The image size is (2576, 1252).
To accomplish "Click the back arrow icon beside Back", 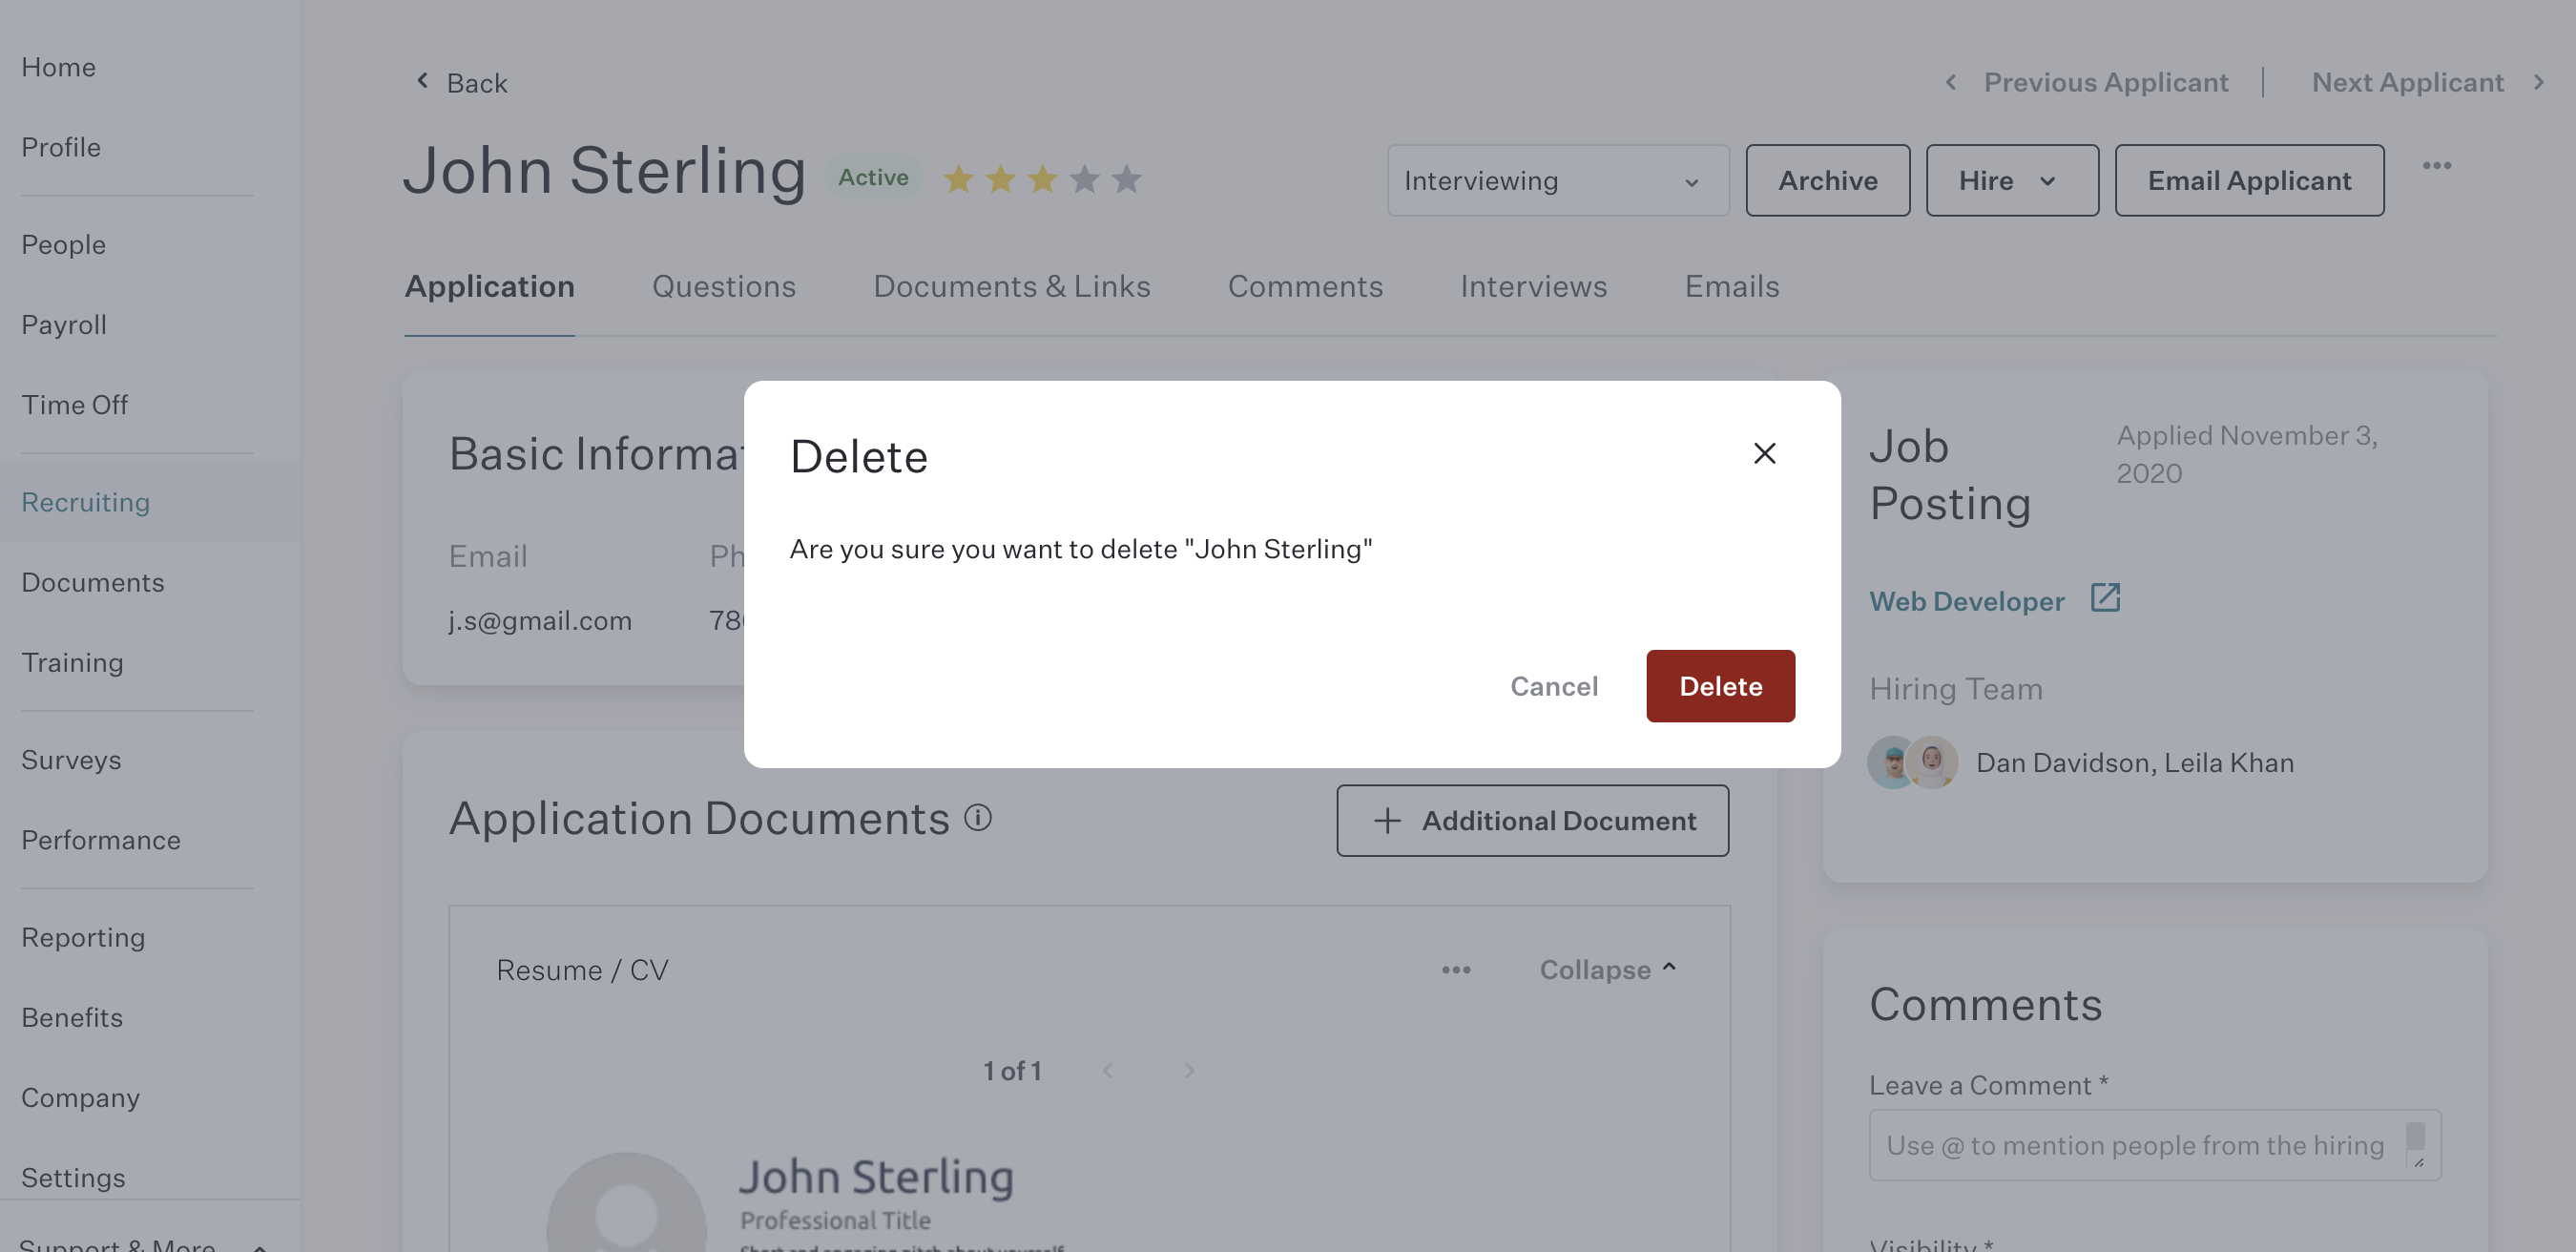I will coord(423,81).
